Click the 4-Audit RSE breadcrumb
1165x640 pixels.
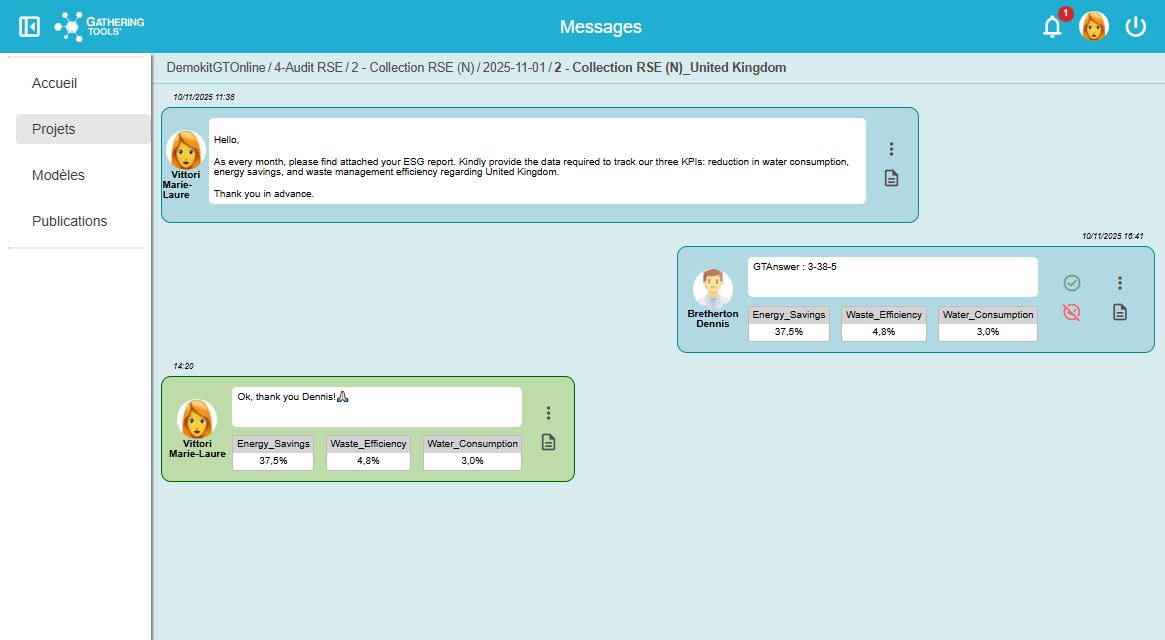coord(308,68)
